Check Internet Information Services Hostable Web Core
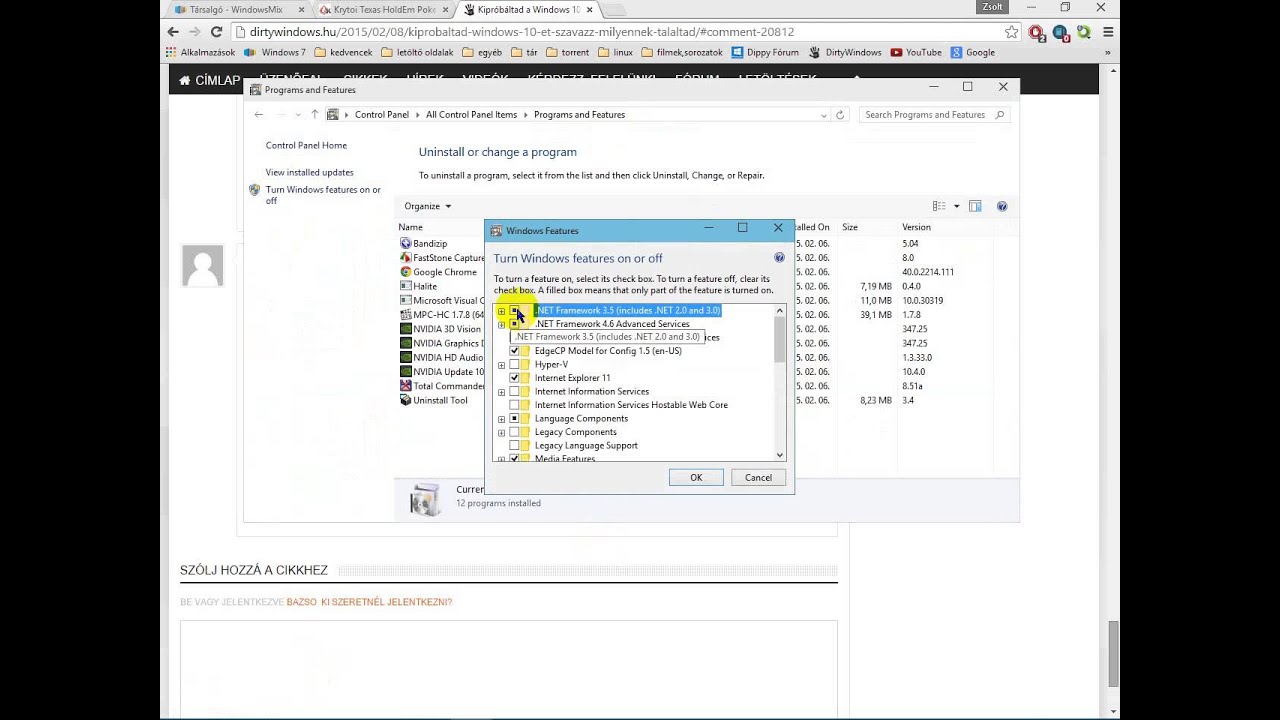The height and width of the screenshot is (720, 1280). point(515,405)
